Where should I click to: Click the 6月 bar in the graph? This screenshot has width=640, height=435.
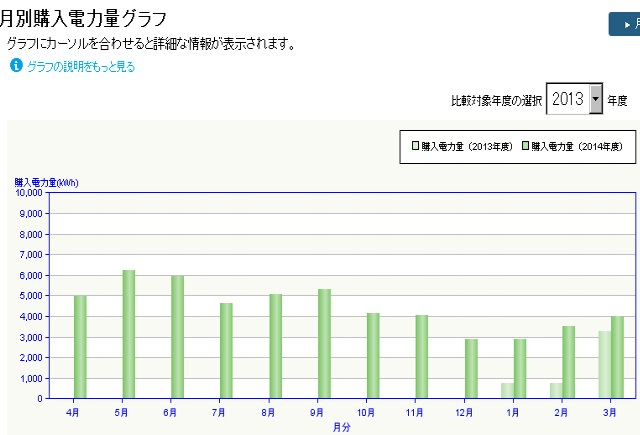pyautogui.click(x=177, y=337)
